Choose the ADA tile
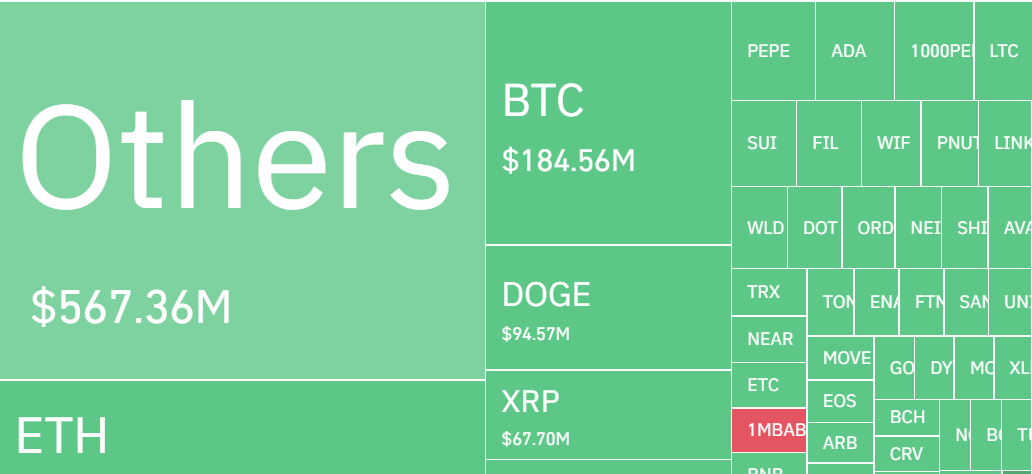This screenshot has width=1032, height=474. (855, 51)
